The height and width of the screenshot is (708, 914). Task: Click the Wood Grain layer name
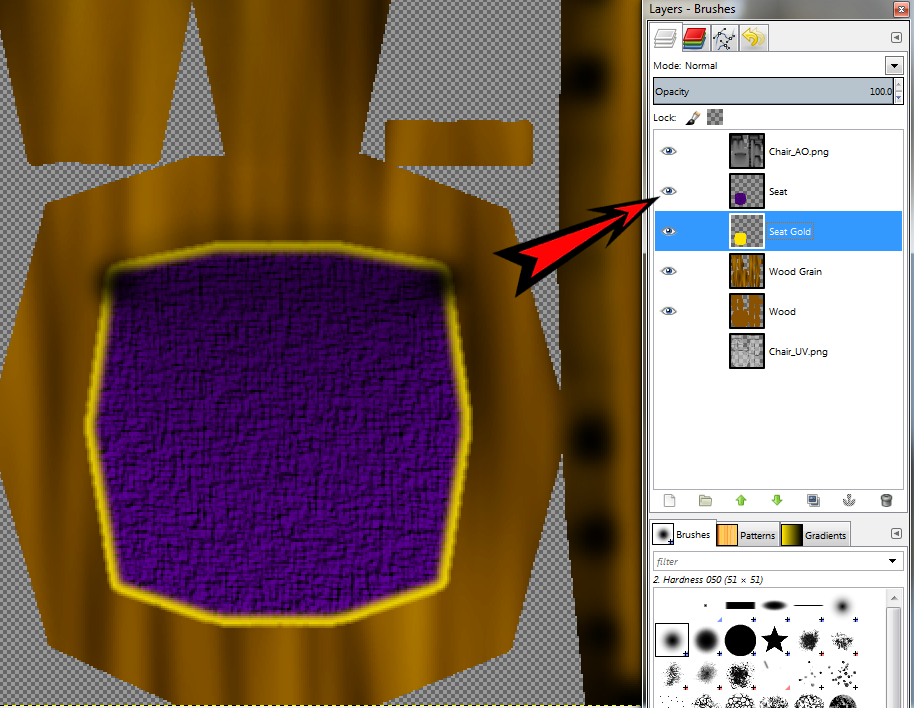pos(795,272)
